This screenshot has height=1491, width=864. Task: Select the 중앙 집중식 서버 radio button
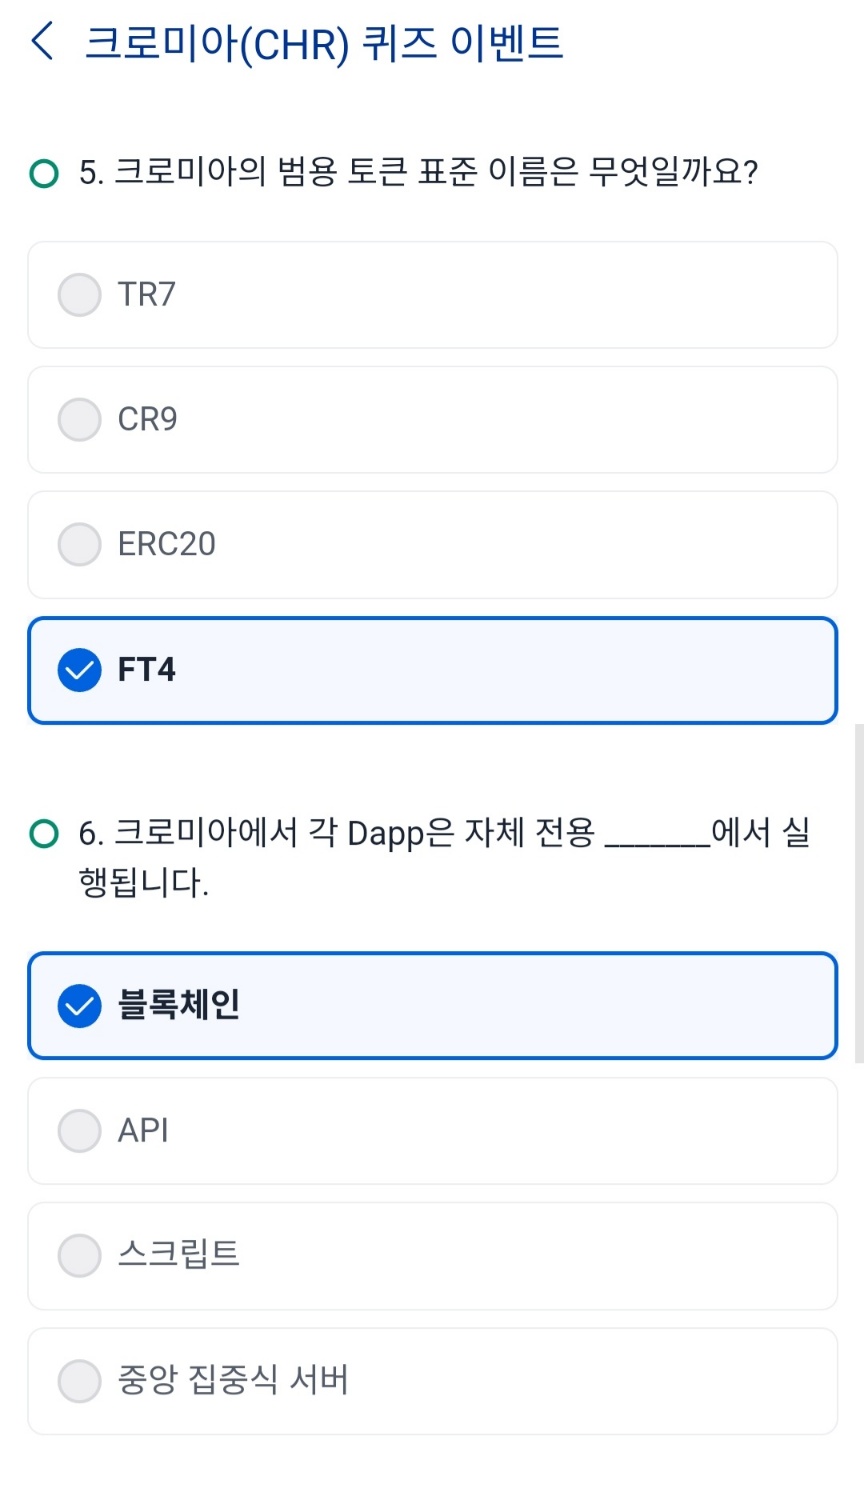point(80,1381)
